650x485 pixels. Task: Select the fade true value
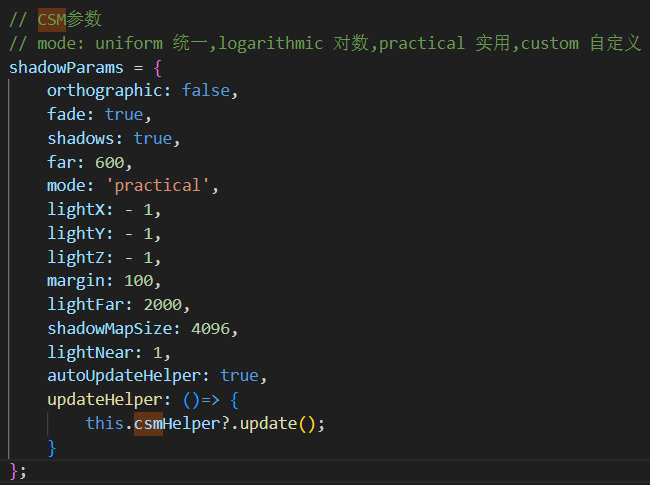[124, 114]
